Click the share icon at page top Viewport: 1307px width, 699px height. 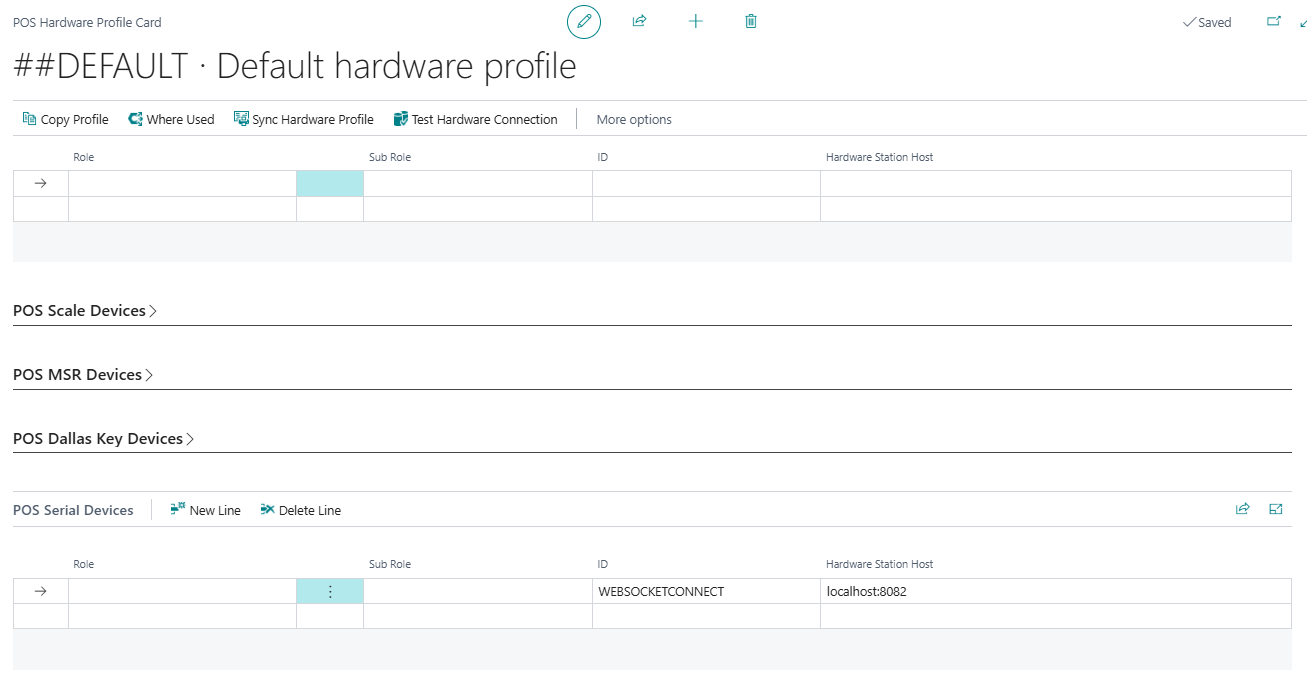(639, 21)
